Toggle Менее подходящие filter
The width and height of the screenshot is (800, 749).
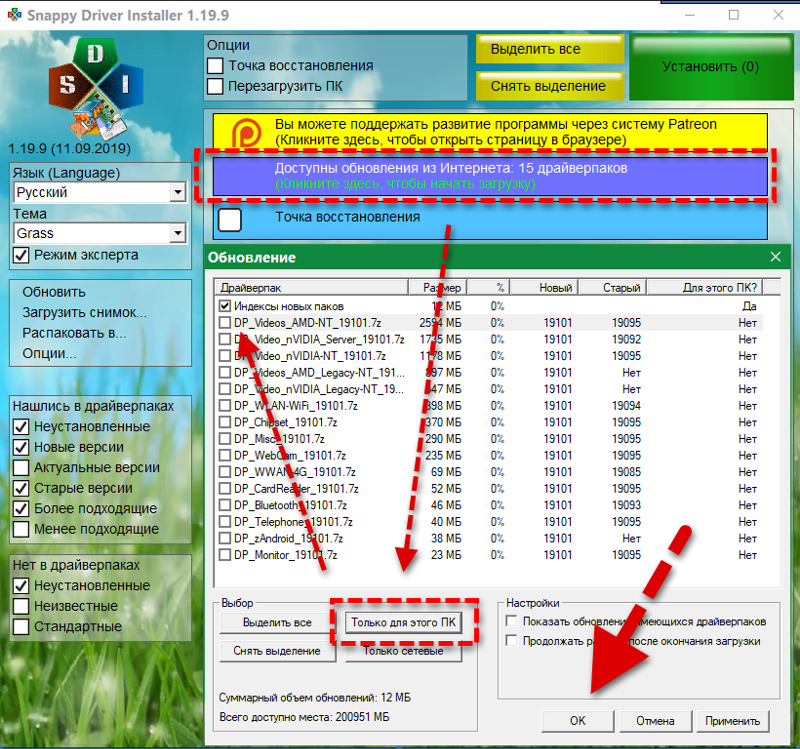tap(21, 529)
